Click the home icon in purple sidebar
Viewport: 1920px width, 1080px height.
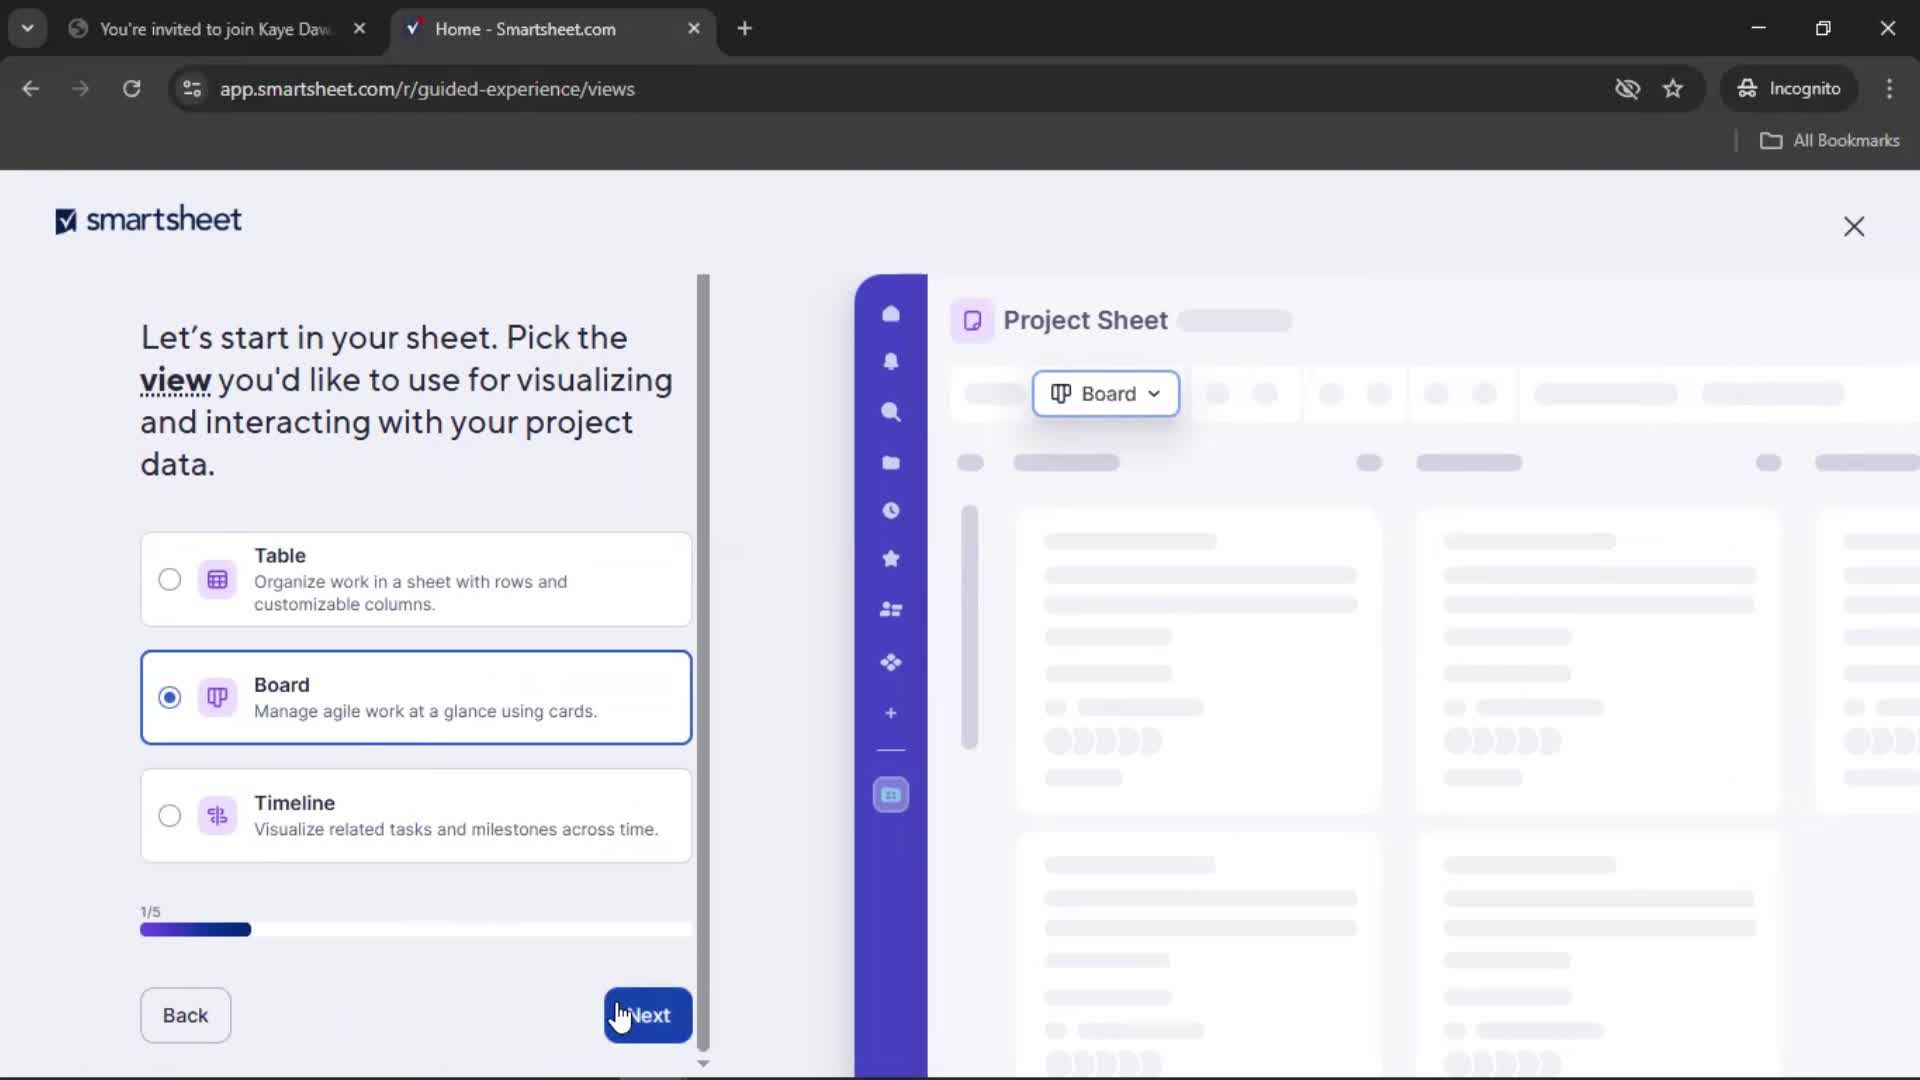pos(890,314)
